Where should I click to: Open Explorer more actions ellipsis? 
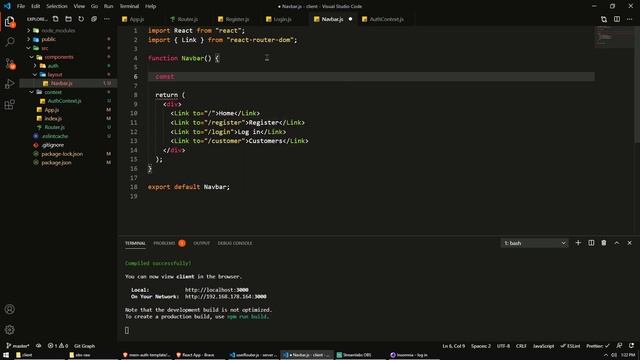107,19
